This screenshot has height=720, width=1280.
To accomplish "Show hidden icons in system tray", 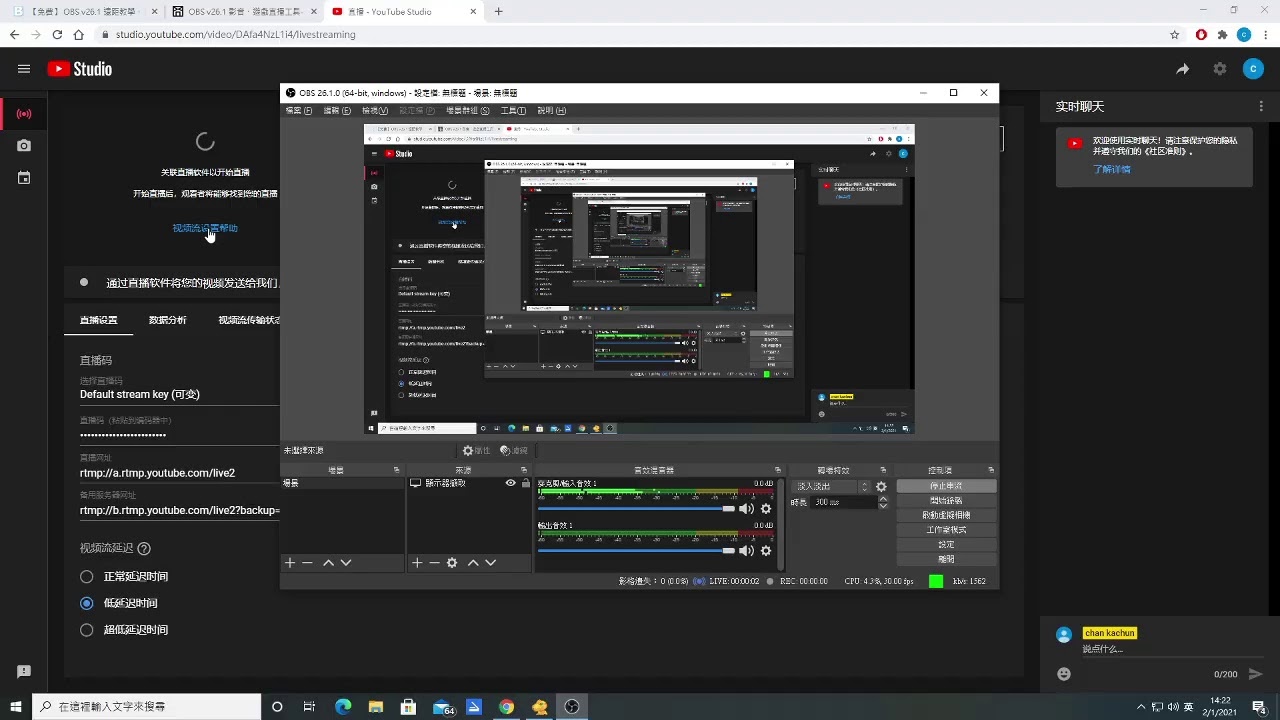I will pos(1139,707).
